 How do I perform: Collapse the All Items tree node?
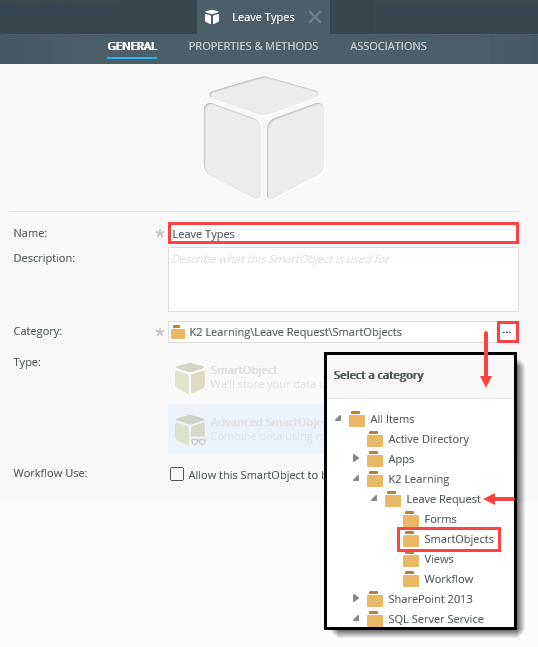pos(339,418)
